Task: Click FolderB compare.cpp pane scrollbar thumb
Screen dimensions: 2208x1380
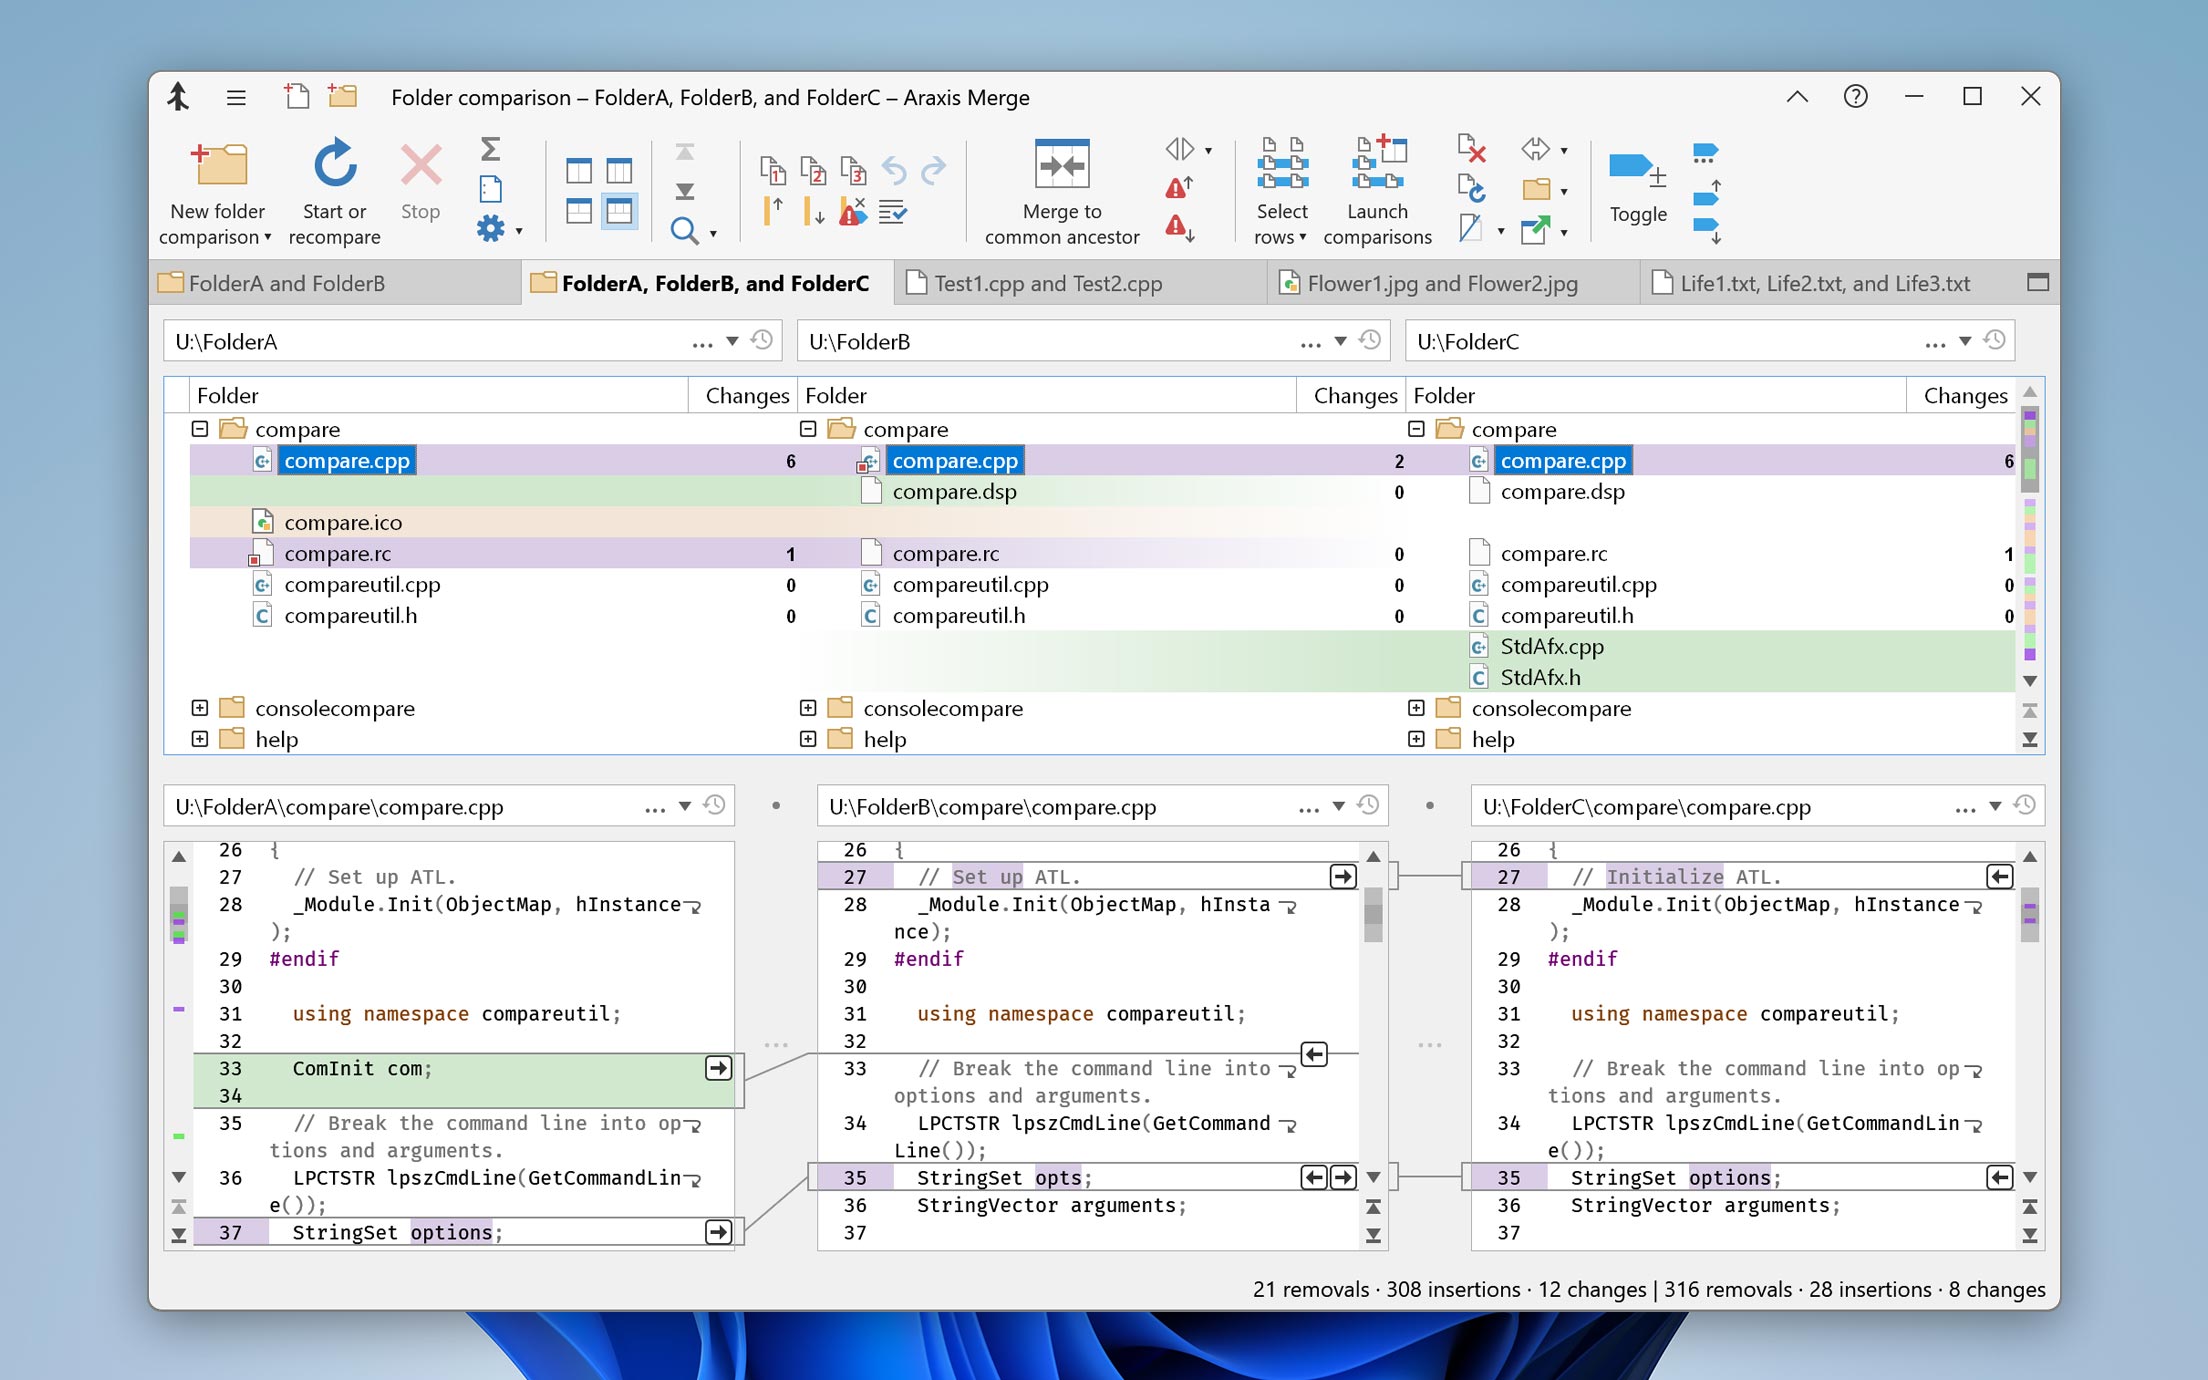Action: [1373, 915]
